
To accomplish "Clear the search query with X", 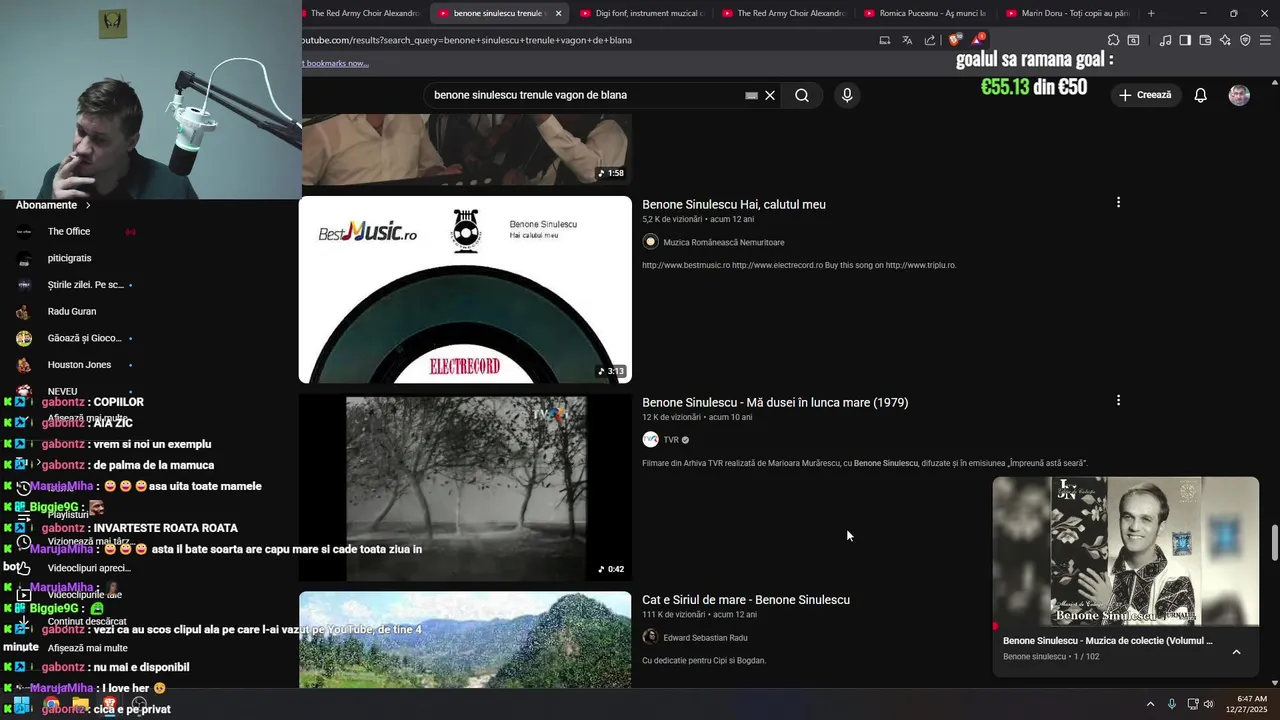I will [x=770, y=95].
